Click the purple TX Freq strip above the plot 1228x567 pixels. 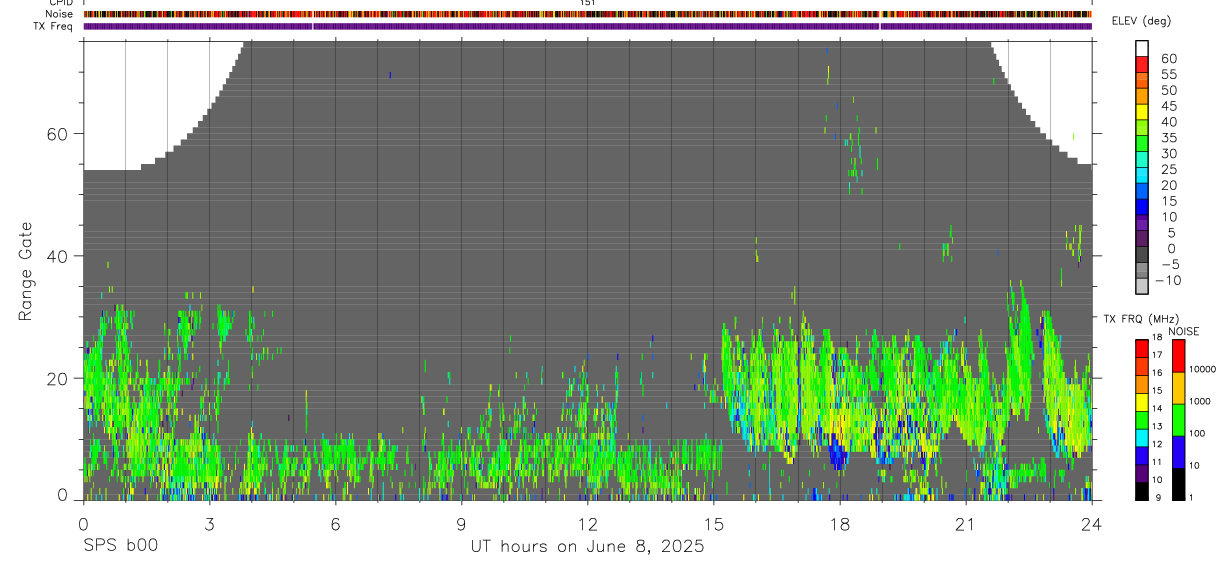(588, 26)
